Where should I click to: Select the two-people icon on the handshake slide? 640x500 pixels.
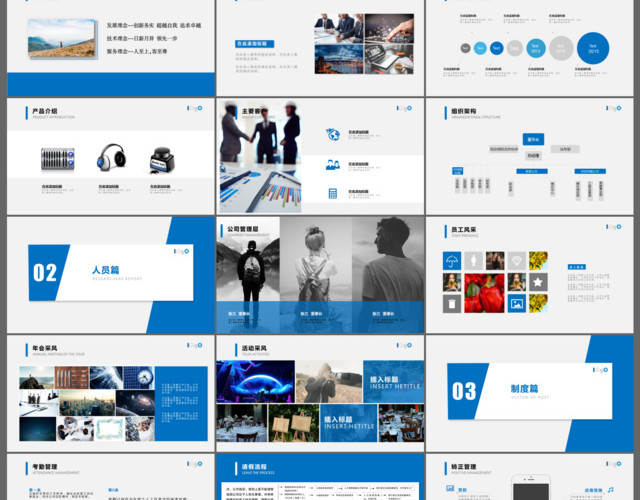[333, 164]
